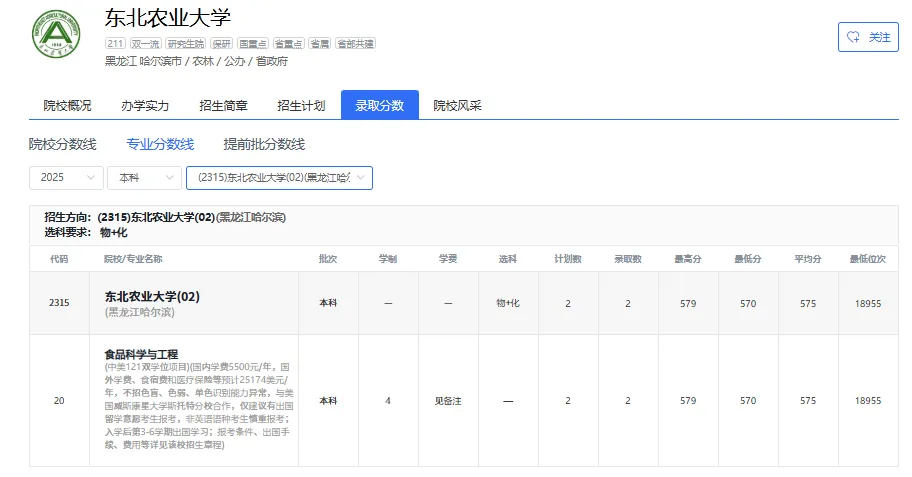Follow the university with 关注 button
The height and width of the screenshot is (477, 912).
(868, 37)
